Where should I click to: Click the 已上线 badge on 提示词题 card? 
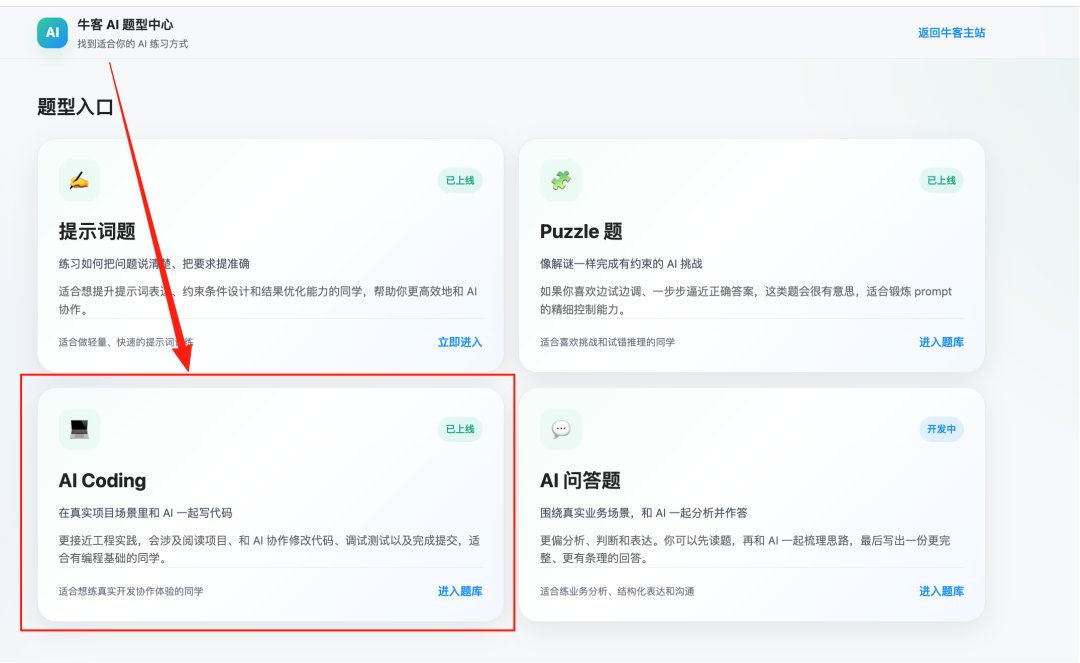[x=460, y=180]
